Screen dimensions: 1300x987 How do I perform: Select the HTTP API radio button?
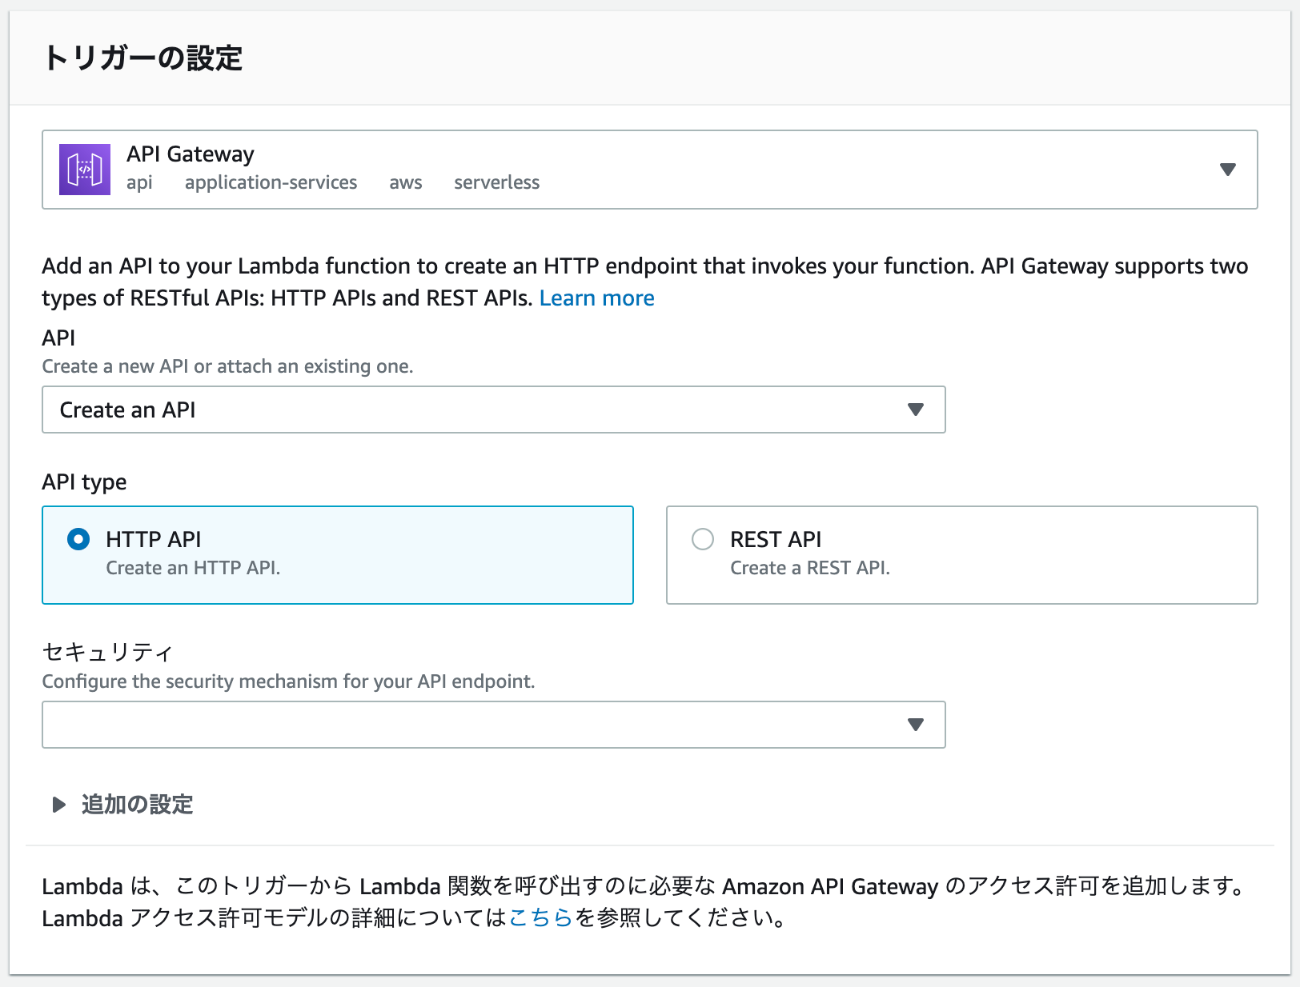coord(78,540)
